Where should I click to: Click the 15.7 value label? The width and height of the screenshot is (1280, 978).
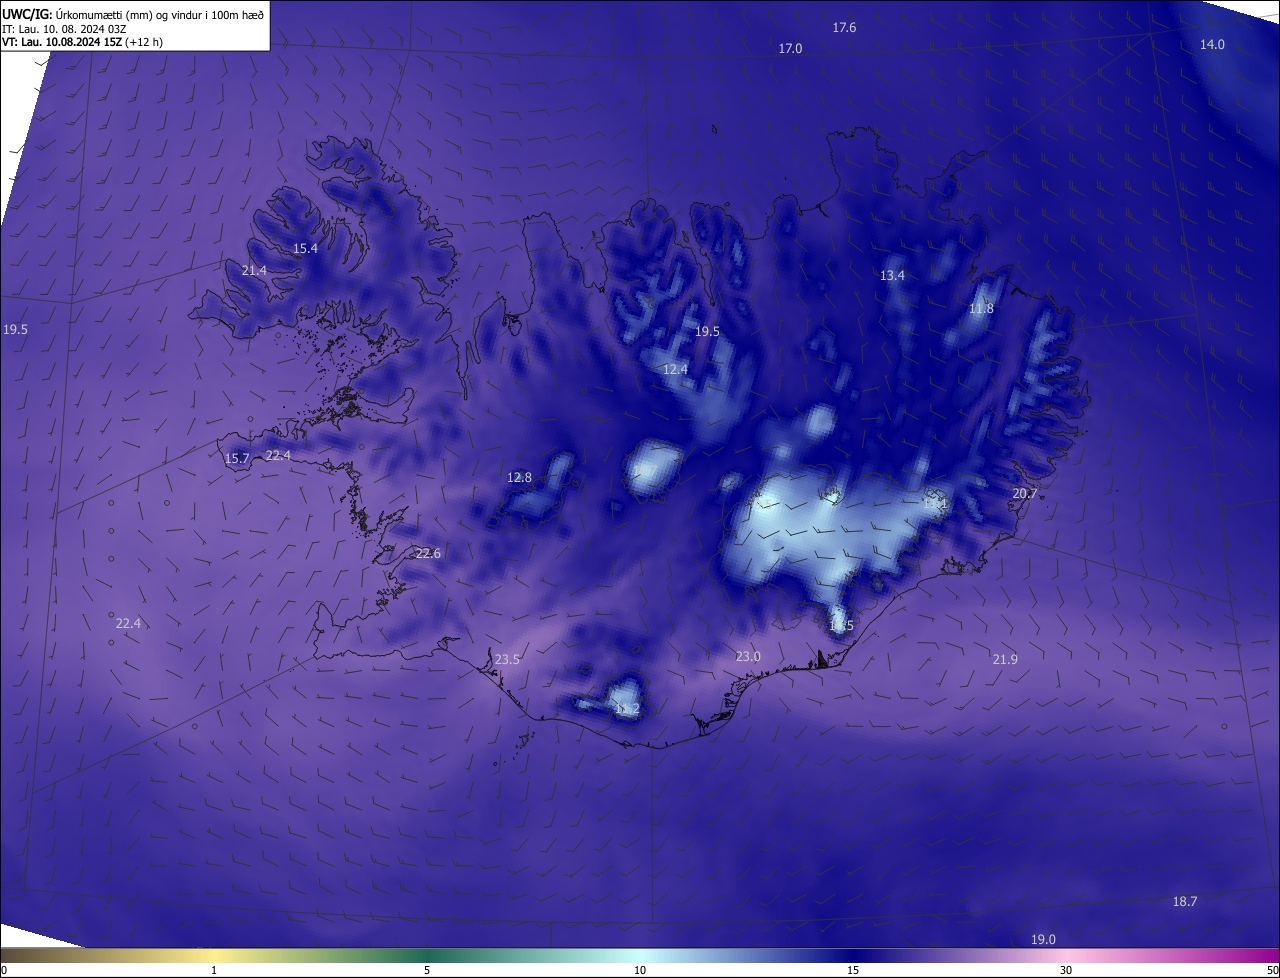coord(237,459)
